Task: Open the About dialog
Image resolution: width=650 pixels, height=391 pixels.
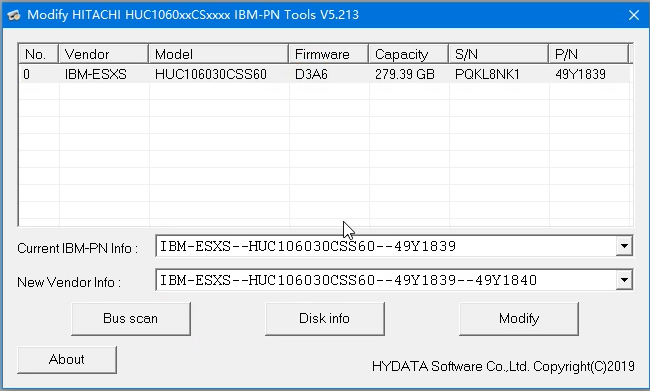Action: point(67,359)
